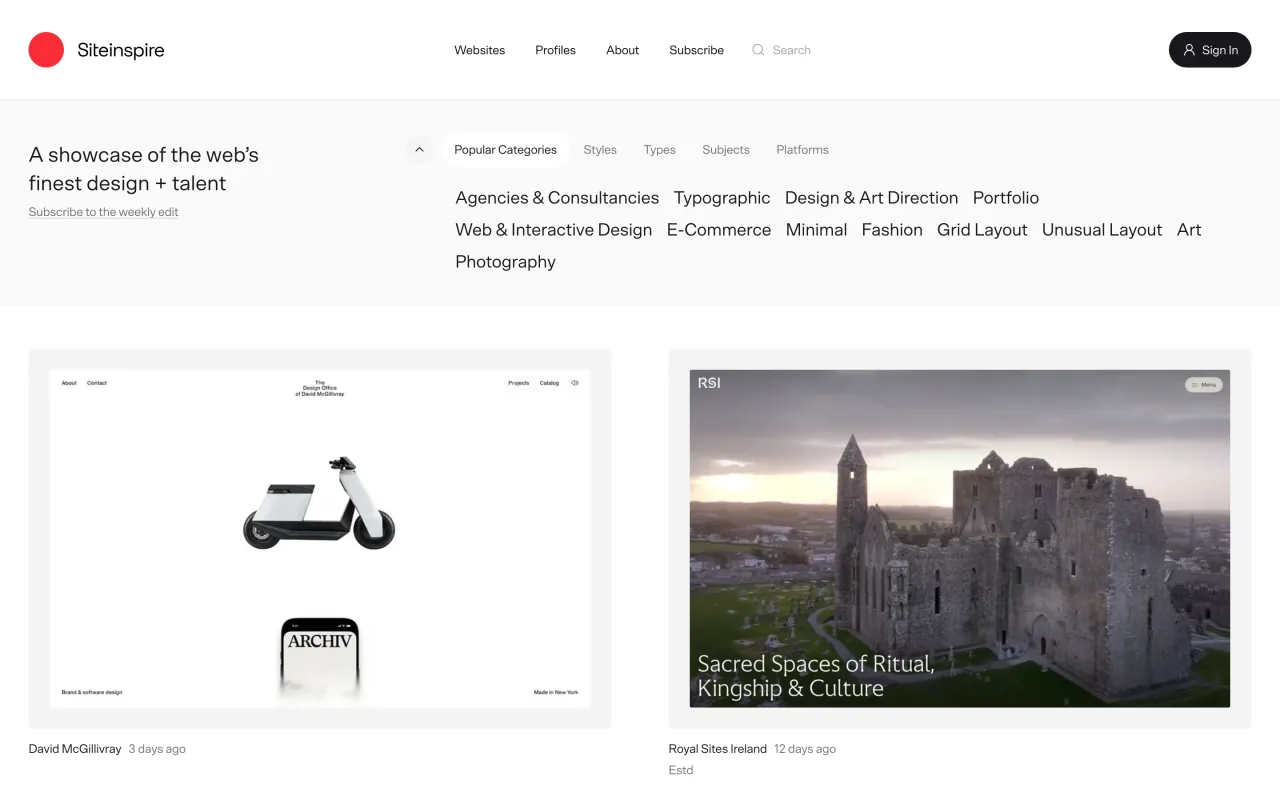Click the red Siteinspire logo circle
1280x800 pixels.
click(46, 50)
